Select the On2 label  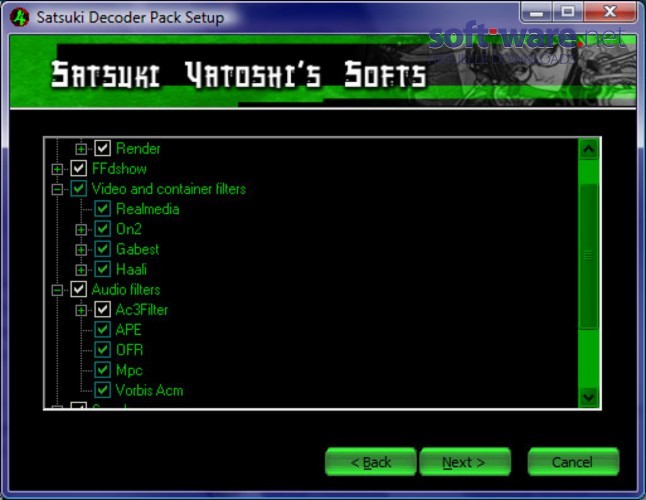[x=129, y=229]
